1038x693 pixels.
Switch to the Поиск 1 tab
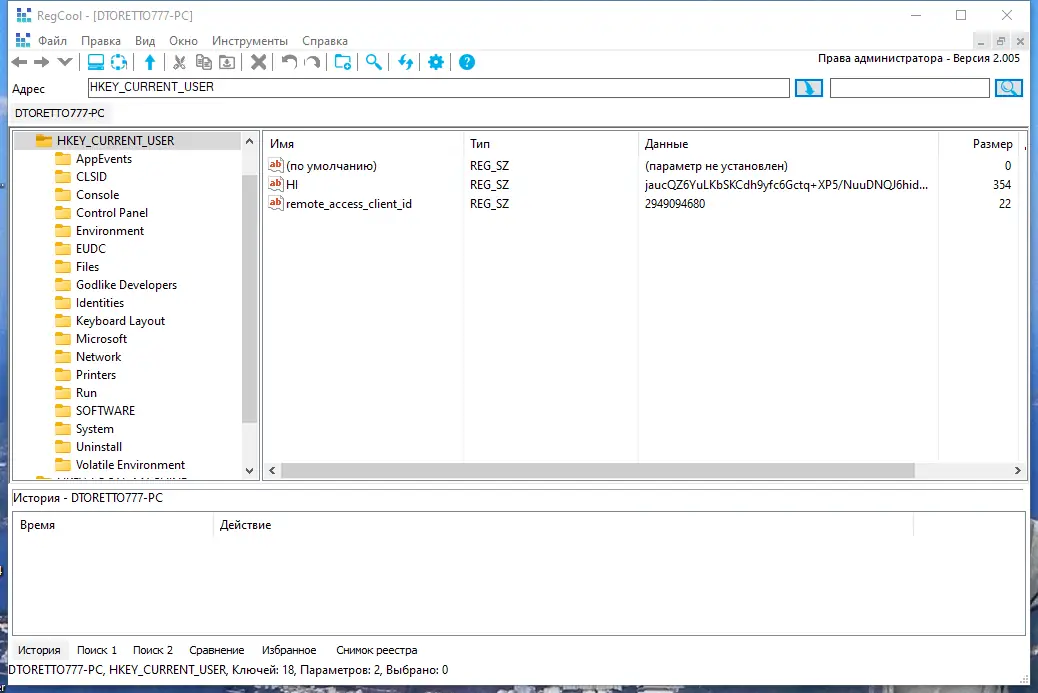click(x=97, y=650)
